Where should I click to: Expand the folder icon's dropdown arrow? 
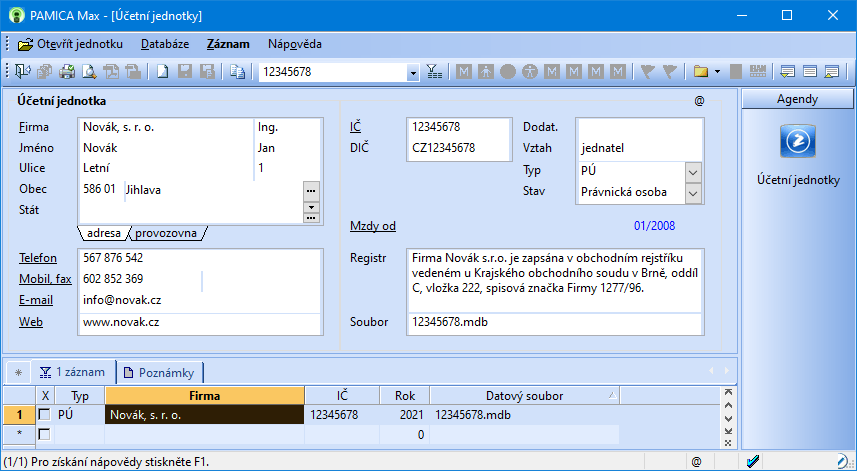[x=717, y=72]
